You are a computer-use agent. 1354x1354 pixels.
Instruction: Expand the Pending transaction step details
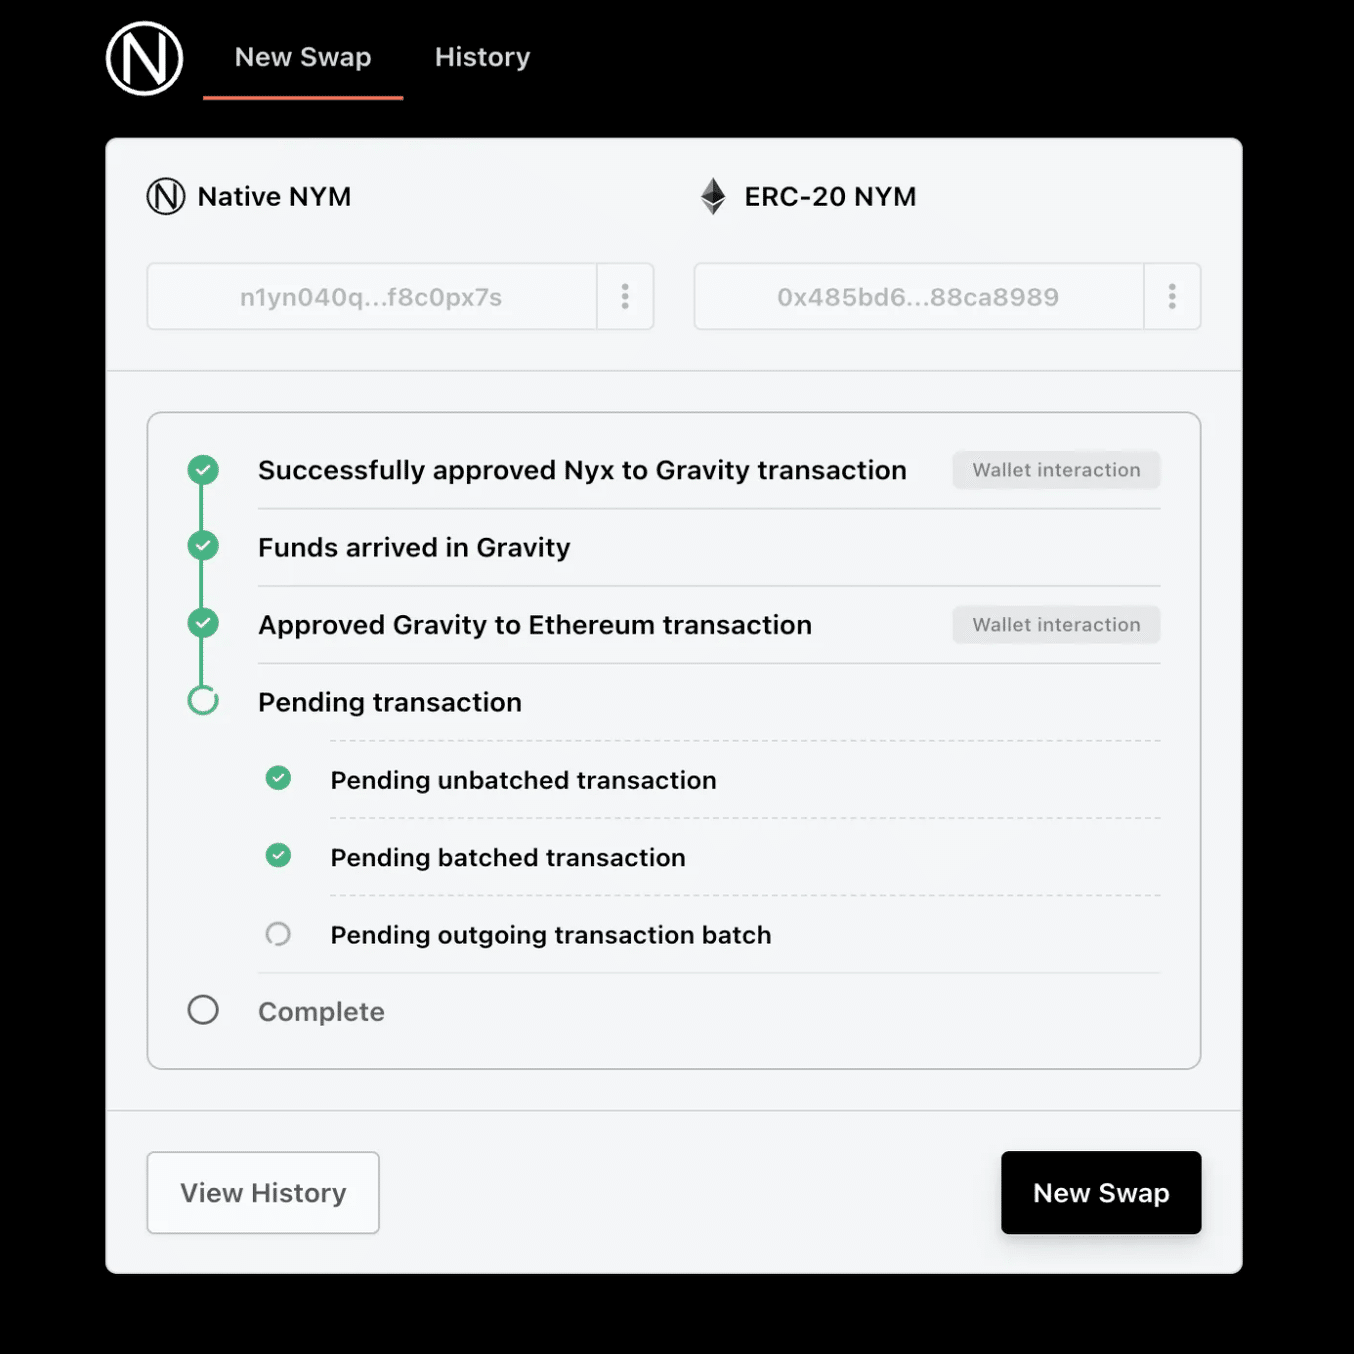pyautogui.click(x=390, y=701)
